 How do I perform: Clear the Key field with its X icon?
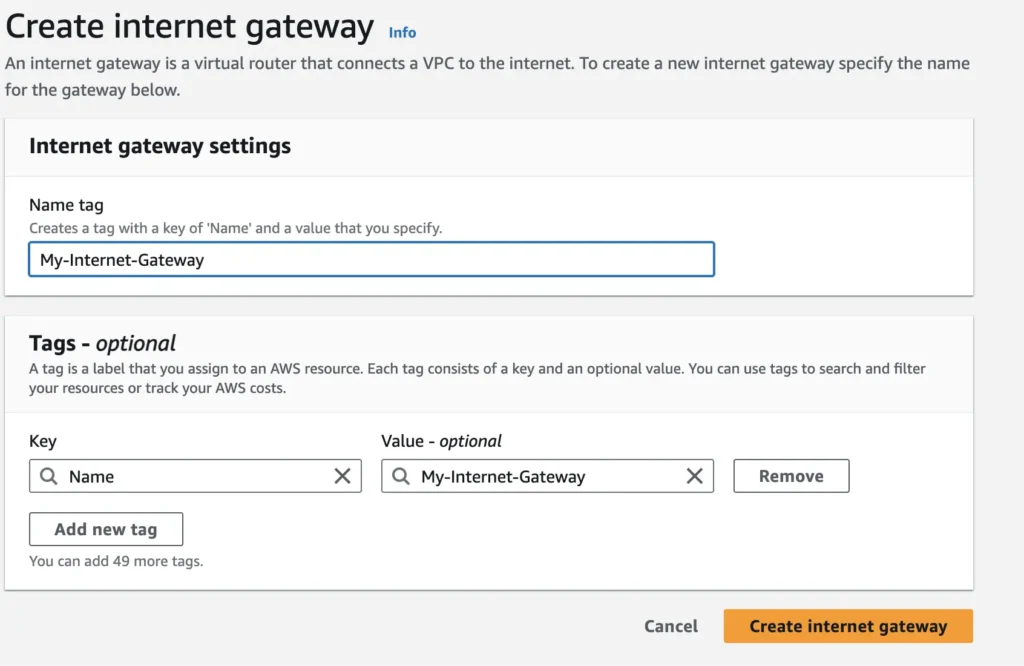342,477
